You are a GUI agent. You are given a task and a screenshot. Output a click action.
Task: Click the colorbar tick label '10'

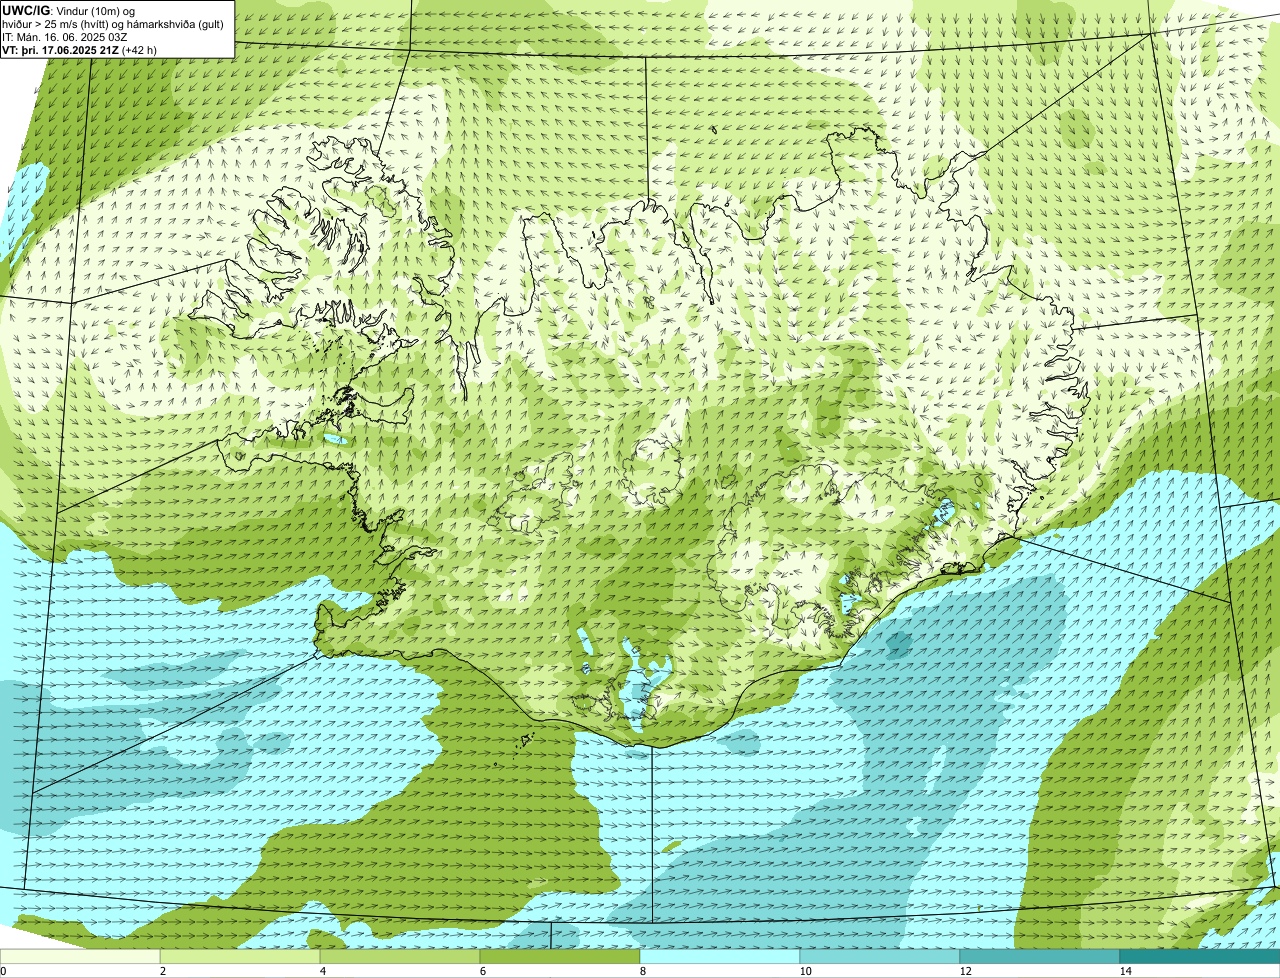click(805, 971)
